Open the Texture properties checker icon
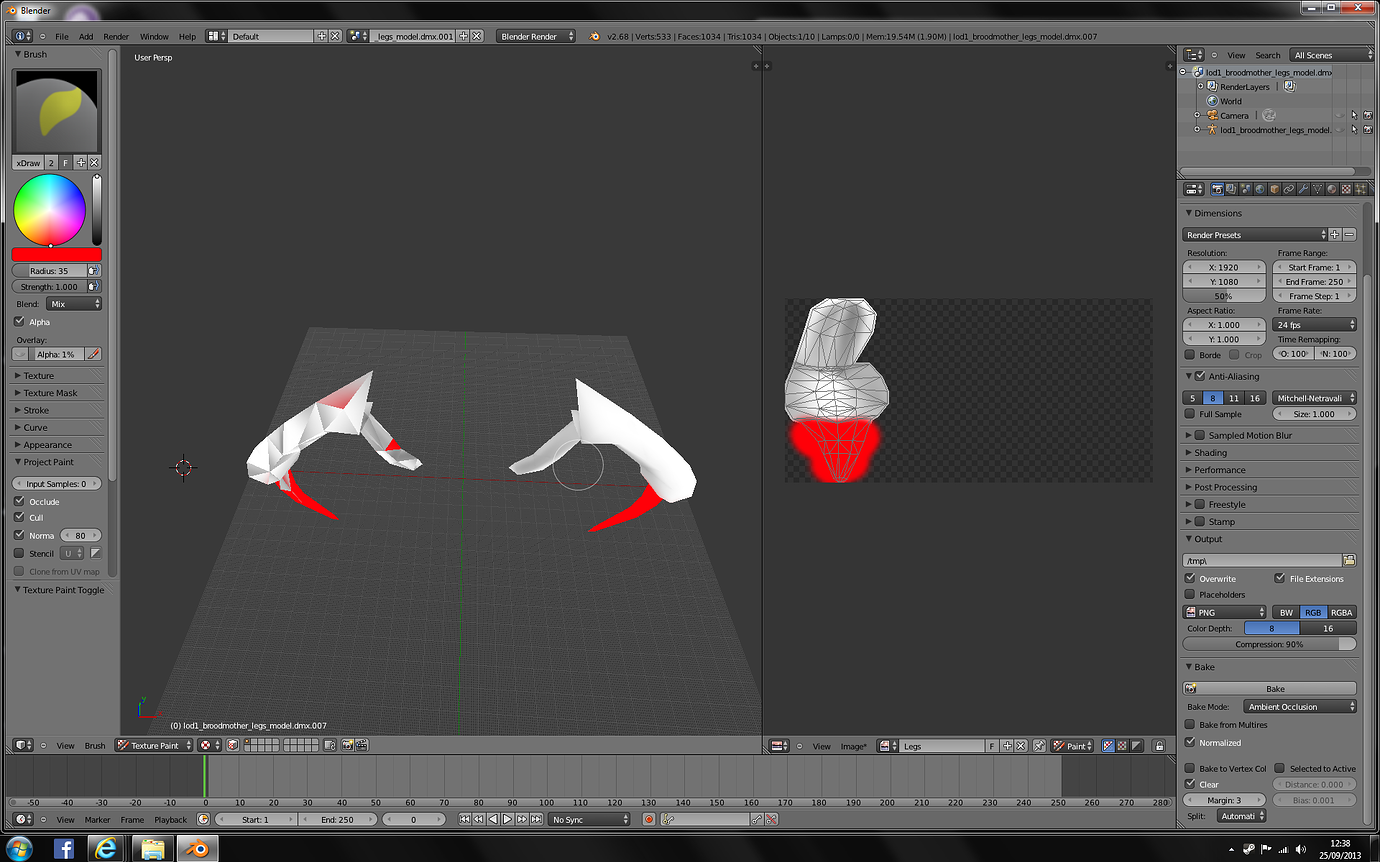This screenshot has width=1380, height=862. [1347, 189]
